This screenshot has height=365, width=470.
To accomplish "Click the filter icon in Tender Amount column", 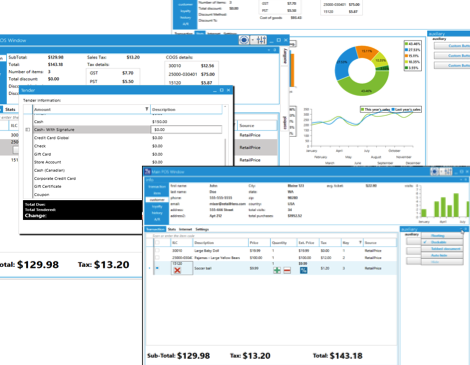I will [147, 109].
